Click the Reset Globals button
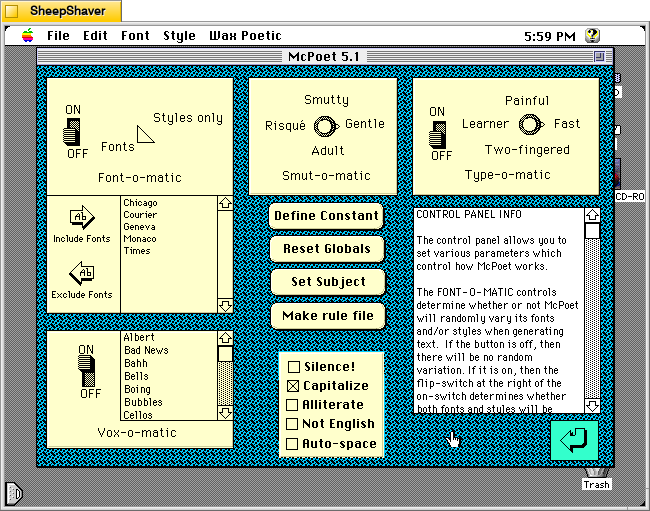 327,249
